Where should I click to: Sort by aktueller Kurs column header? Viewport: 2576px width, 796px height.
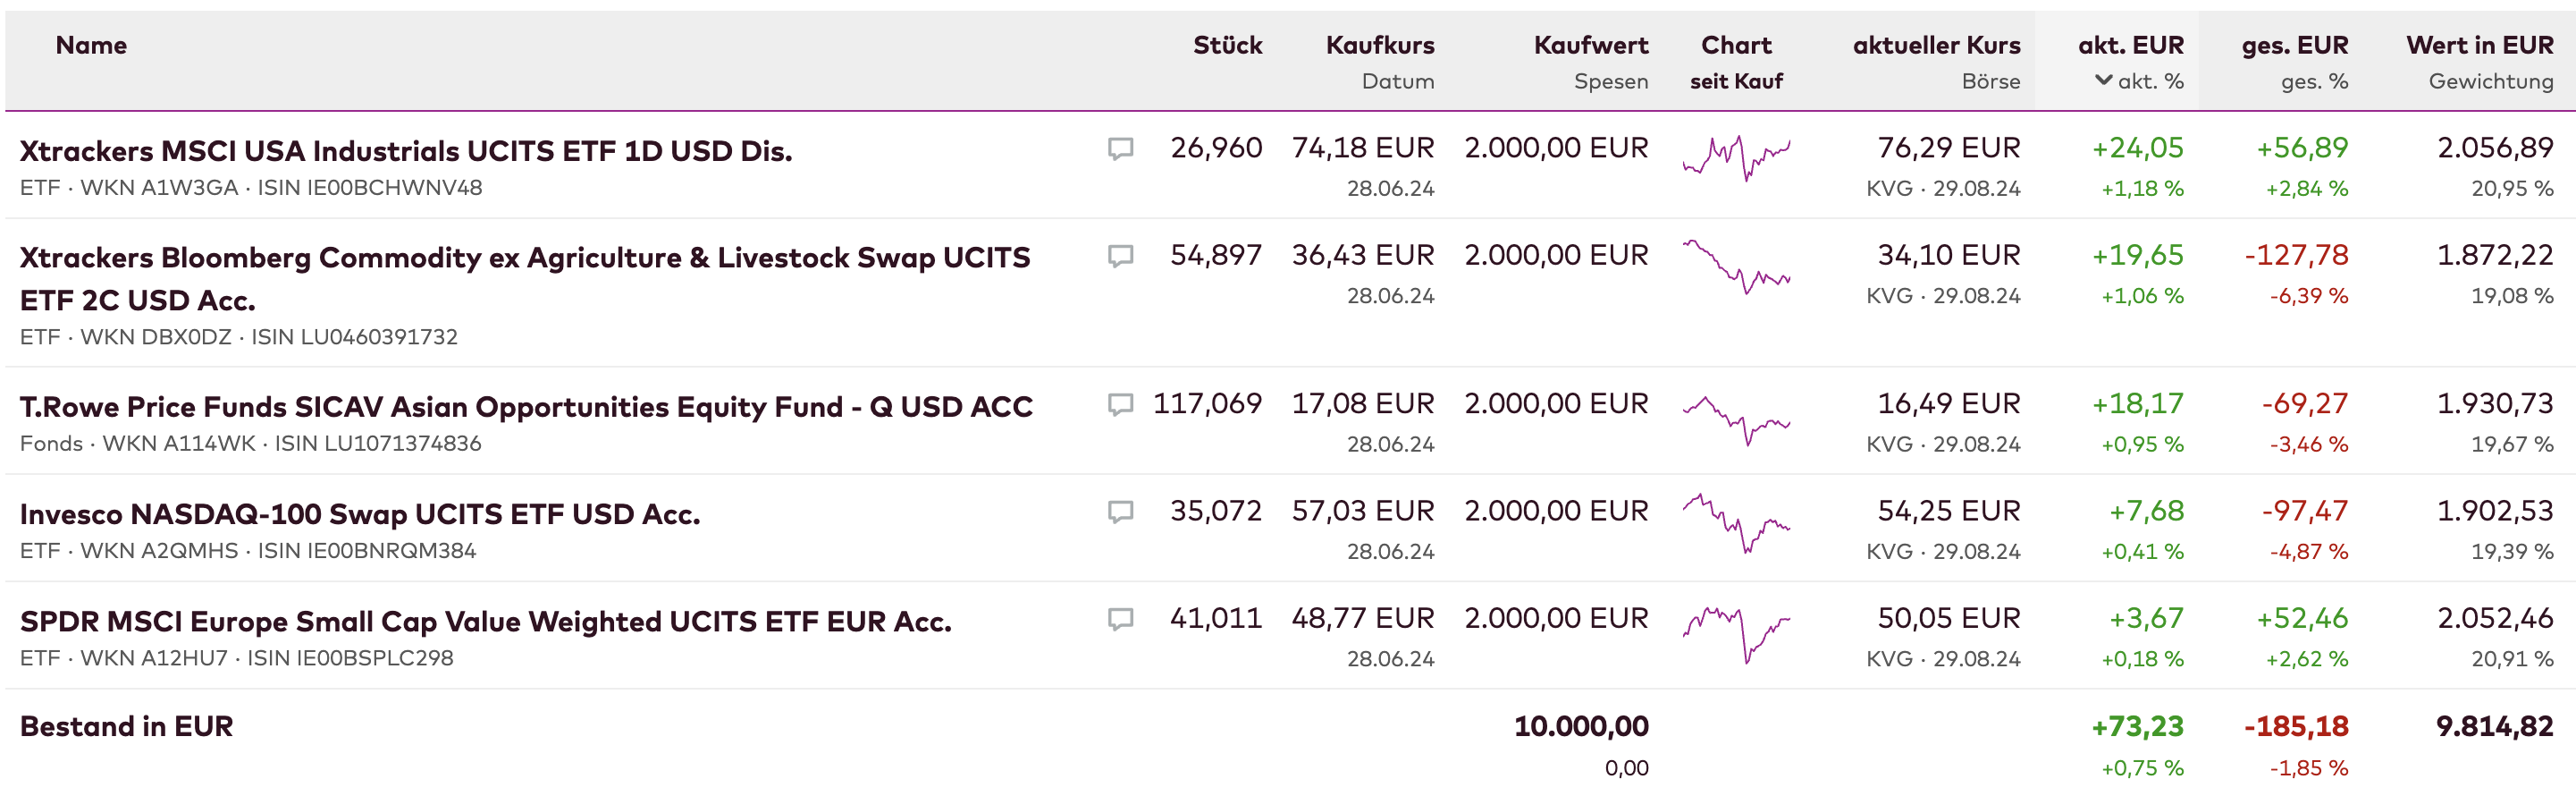1936,45
